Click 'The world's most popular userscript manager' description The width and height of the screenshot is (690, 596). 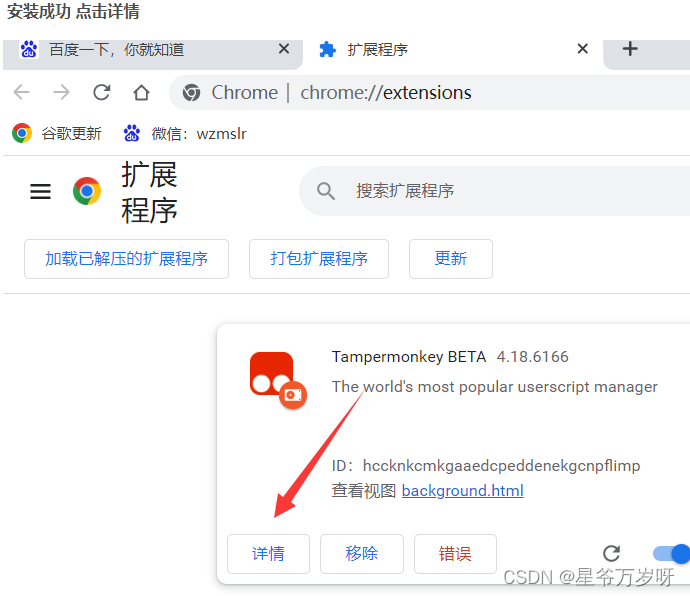click(495, 386)
